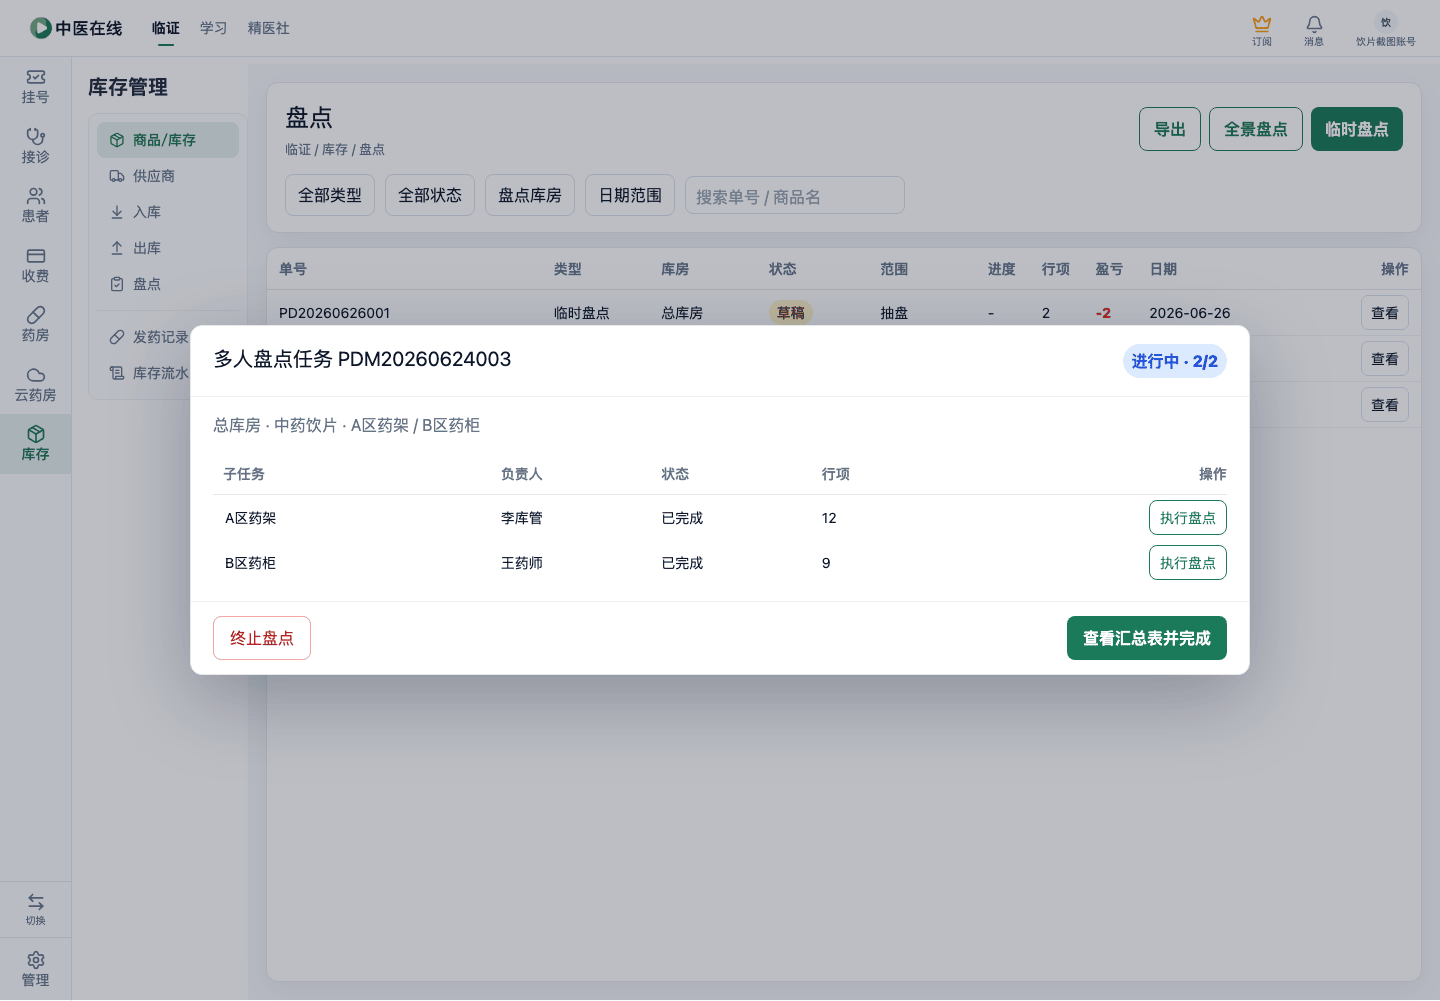Click 查看 for PD20260626001 row

(x=1385, y=313)
